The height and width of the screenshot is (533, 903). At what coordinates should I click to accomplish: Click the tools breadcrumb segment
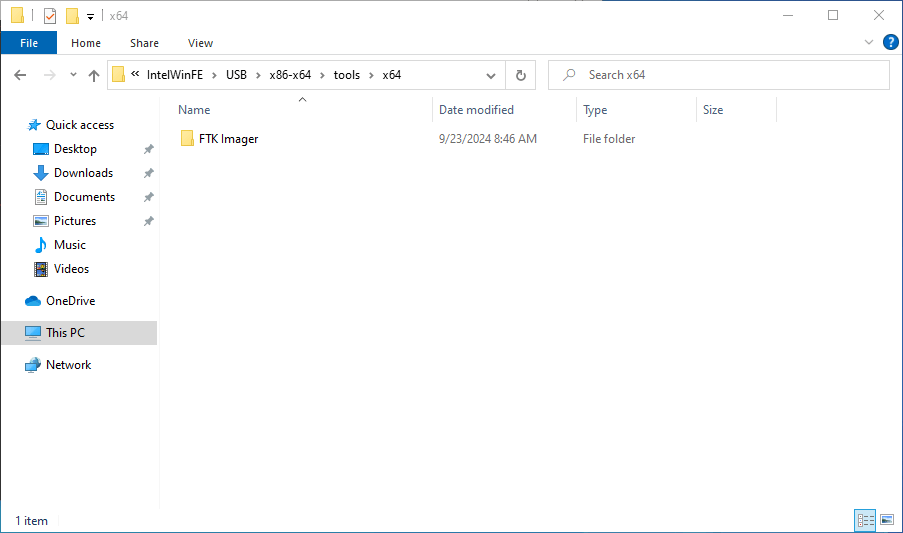click(347, 75)
